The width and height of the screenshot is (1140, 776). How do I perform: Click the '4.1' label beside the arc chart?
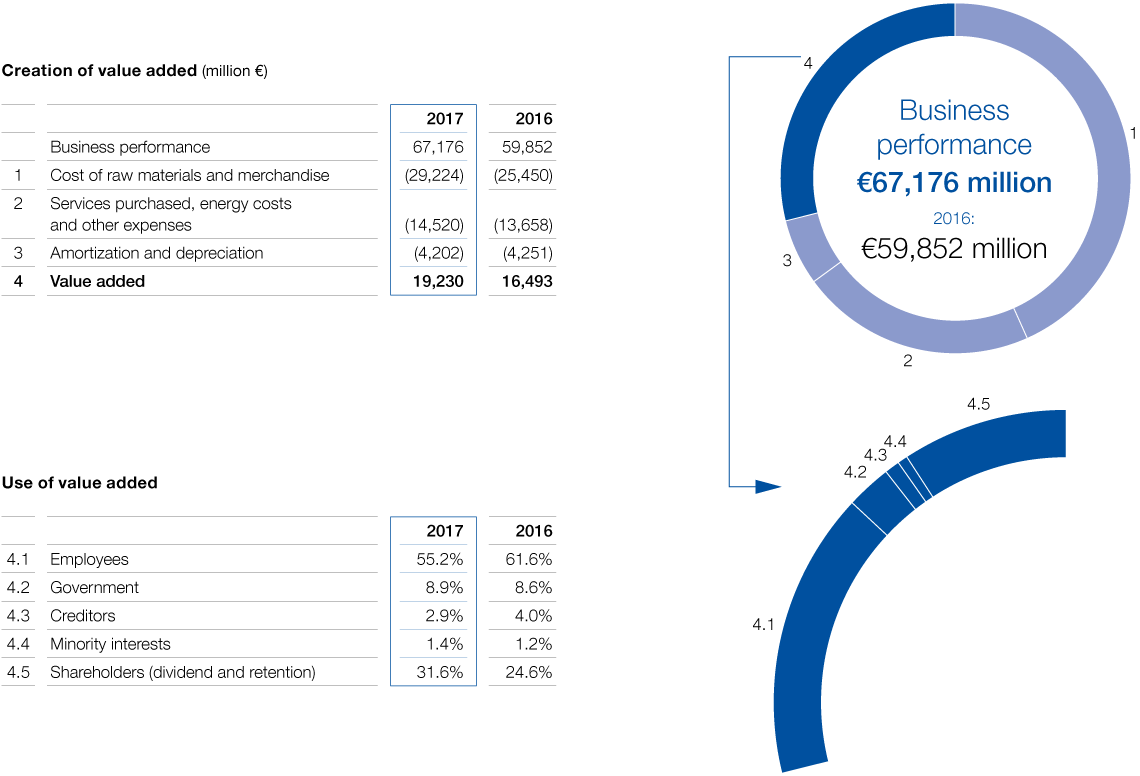coord(763,625)
